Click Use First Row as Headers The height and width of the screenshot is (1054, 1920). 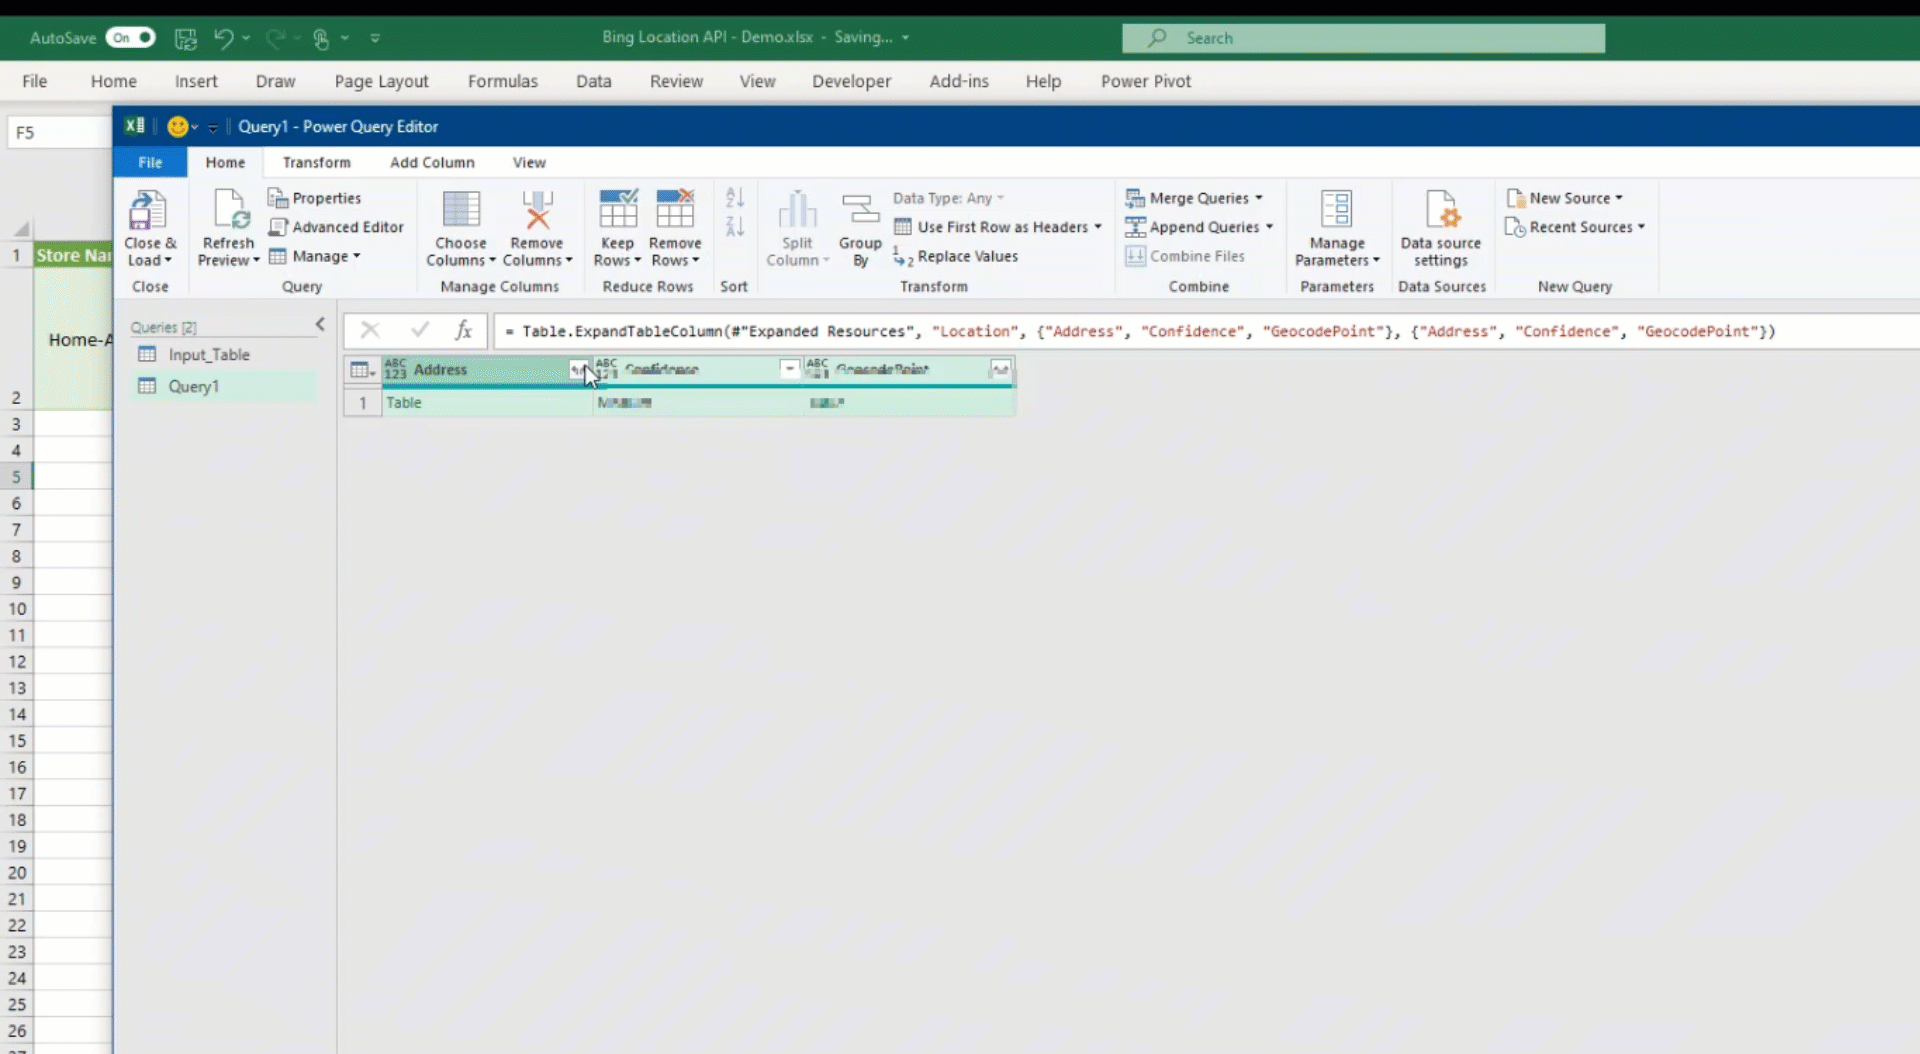pyautogui.click(x=997, y=227)
